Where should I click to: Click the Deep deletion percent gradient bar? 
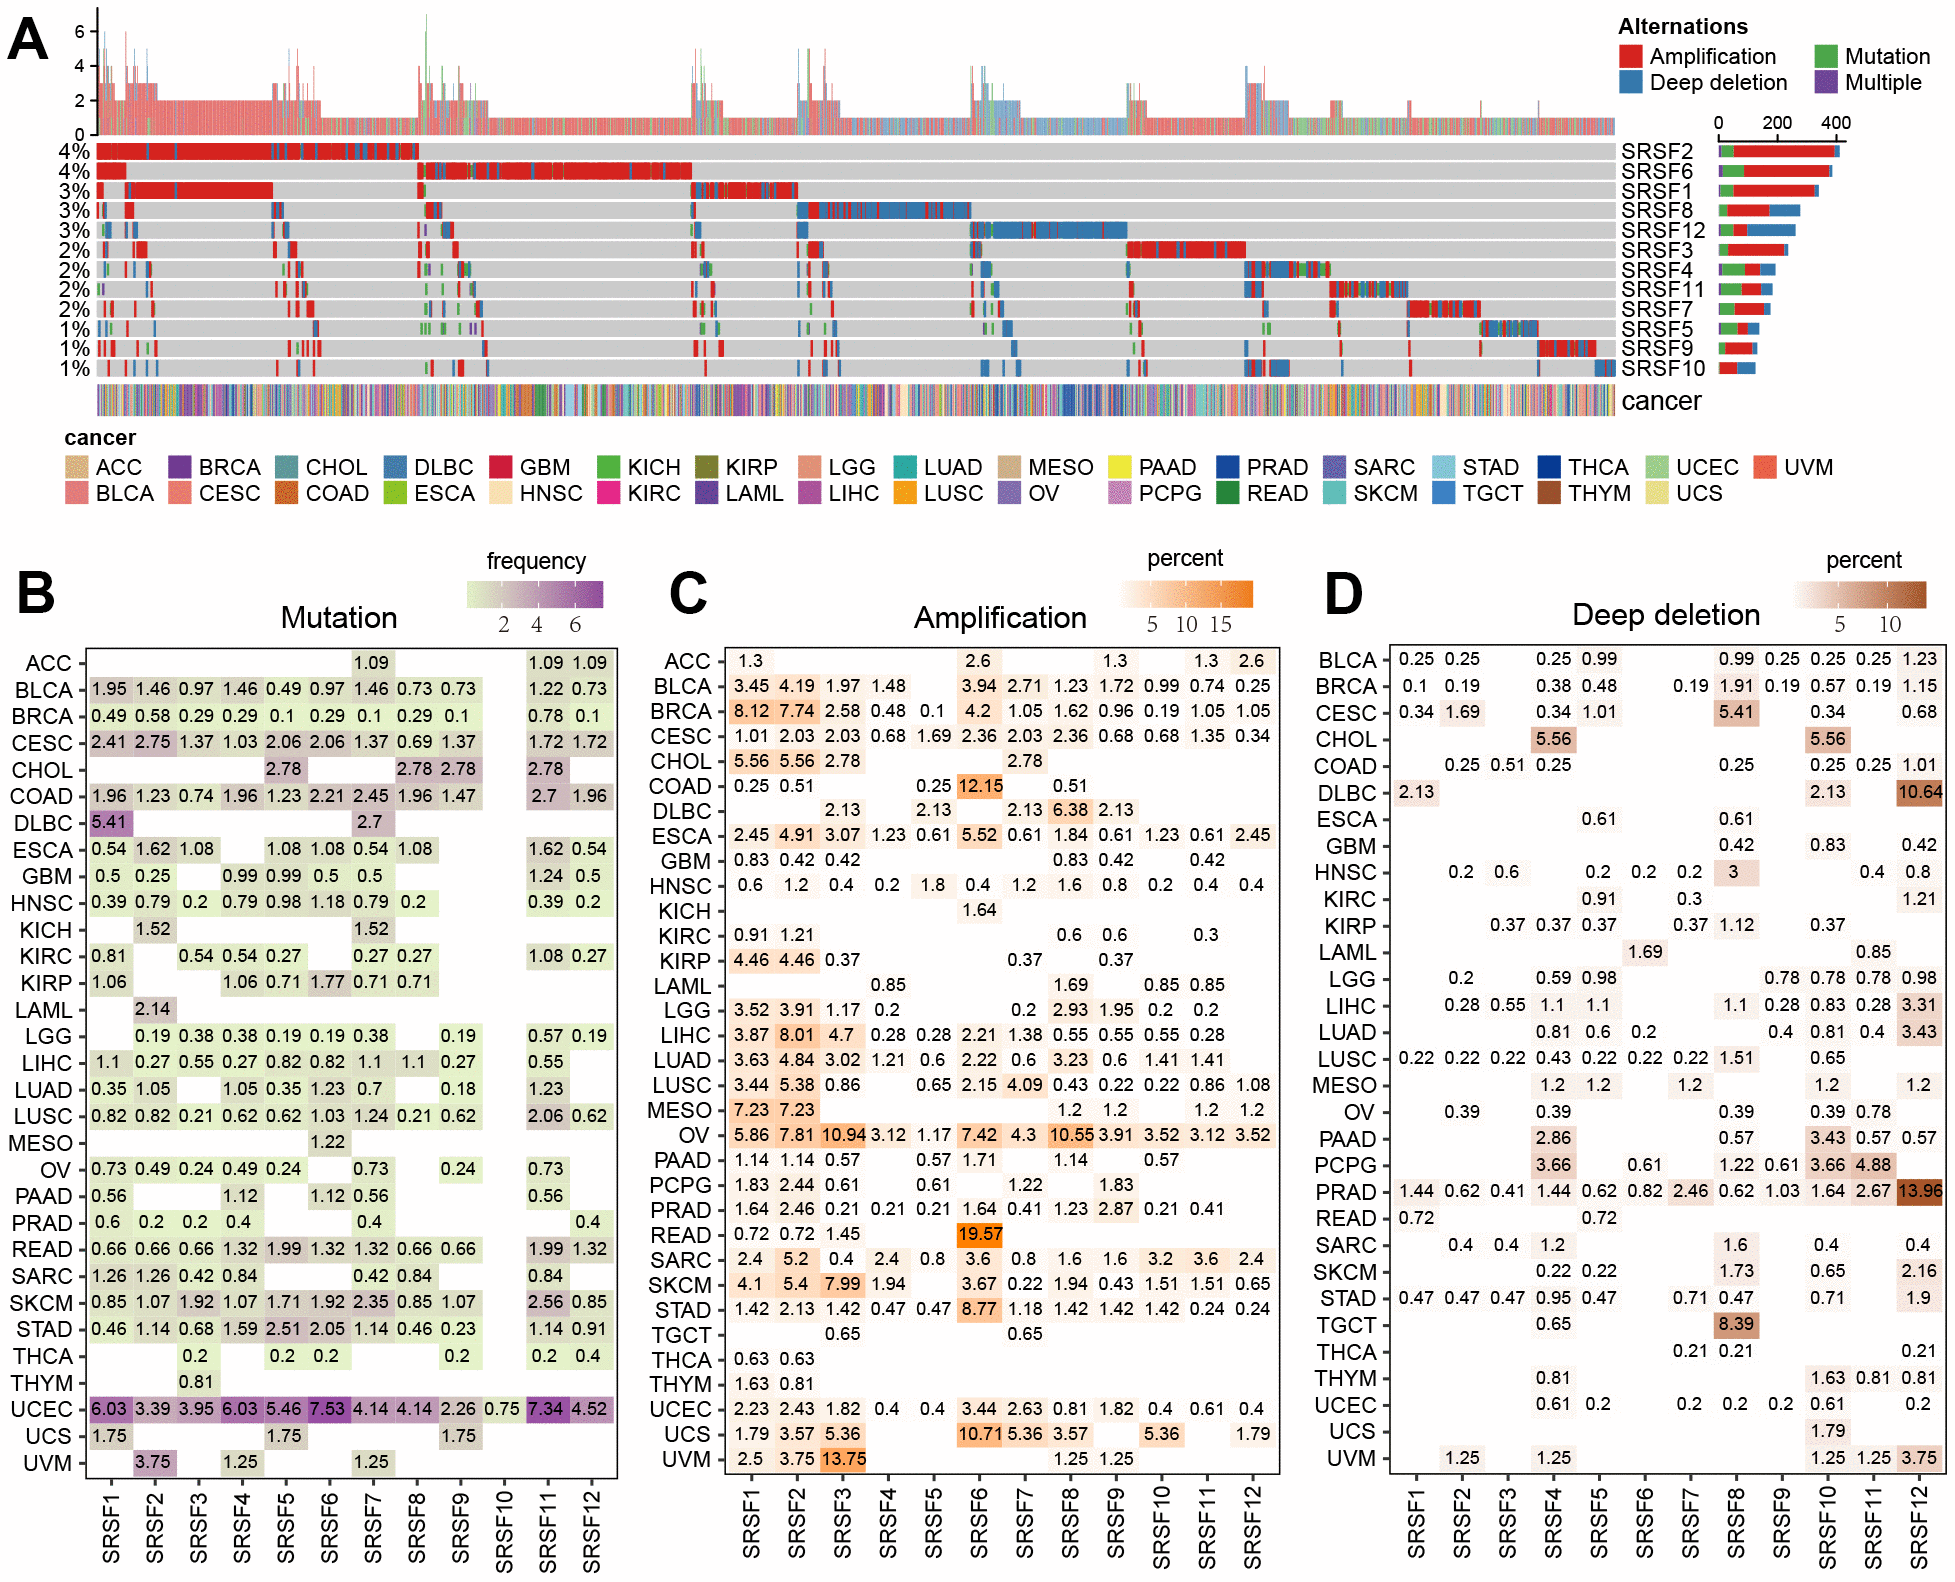coord(1860,594)
